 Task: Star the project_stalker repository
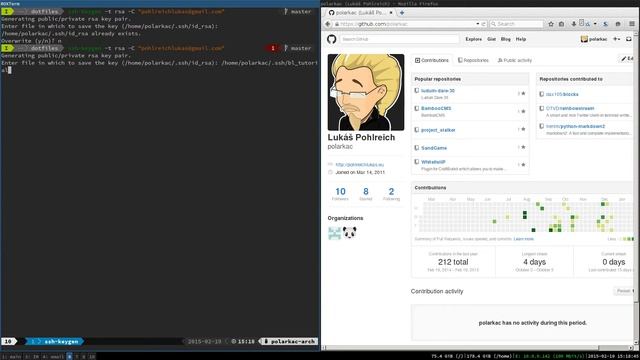click(523, 129)
